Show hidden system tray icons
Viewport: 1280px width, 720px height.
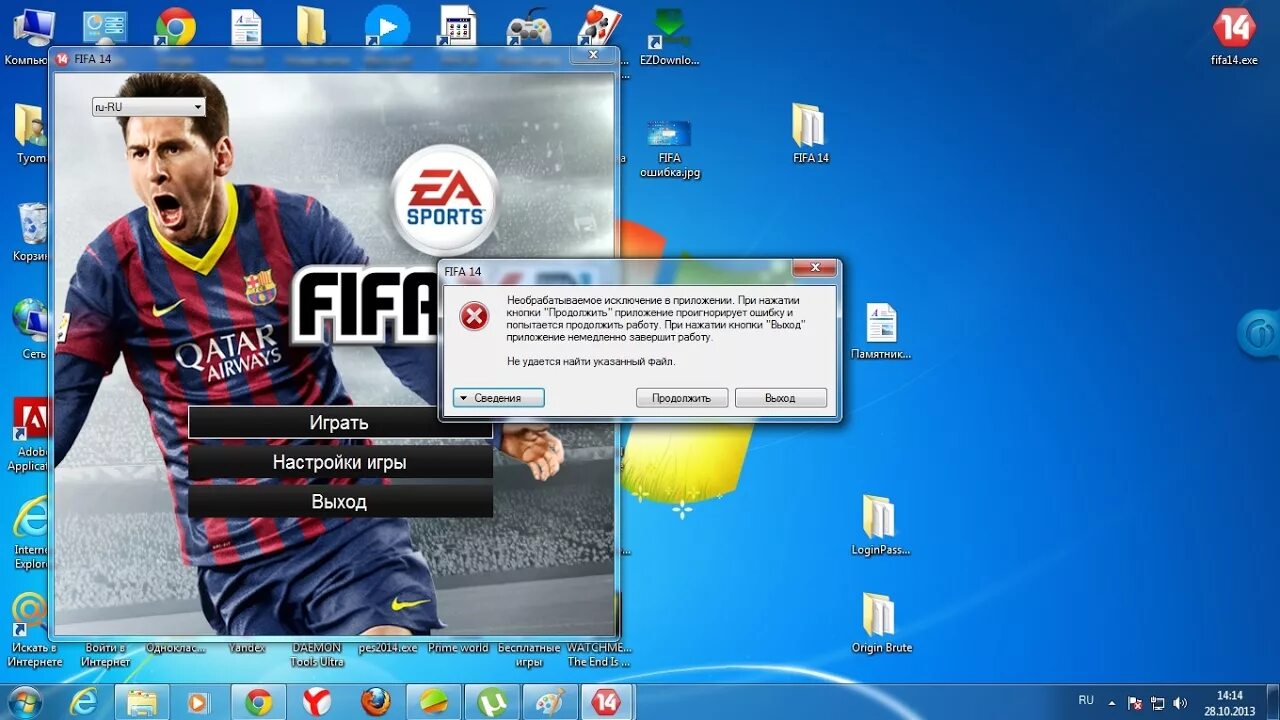pos(1113,702)
